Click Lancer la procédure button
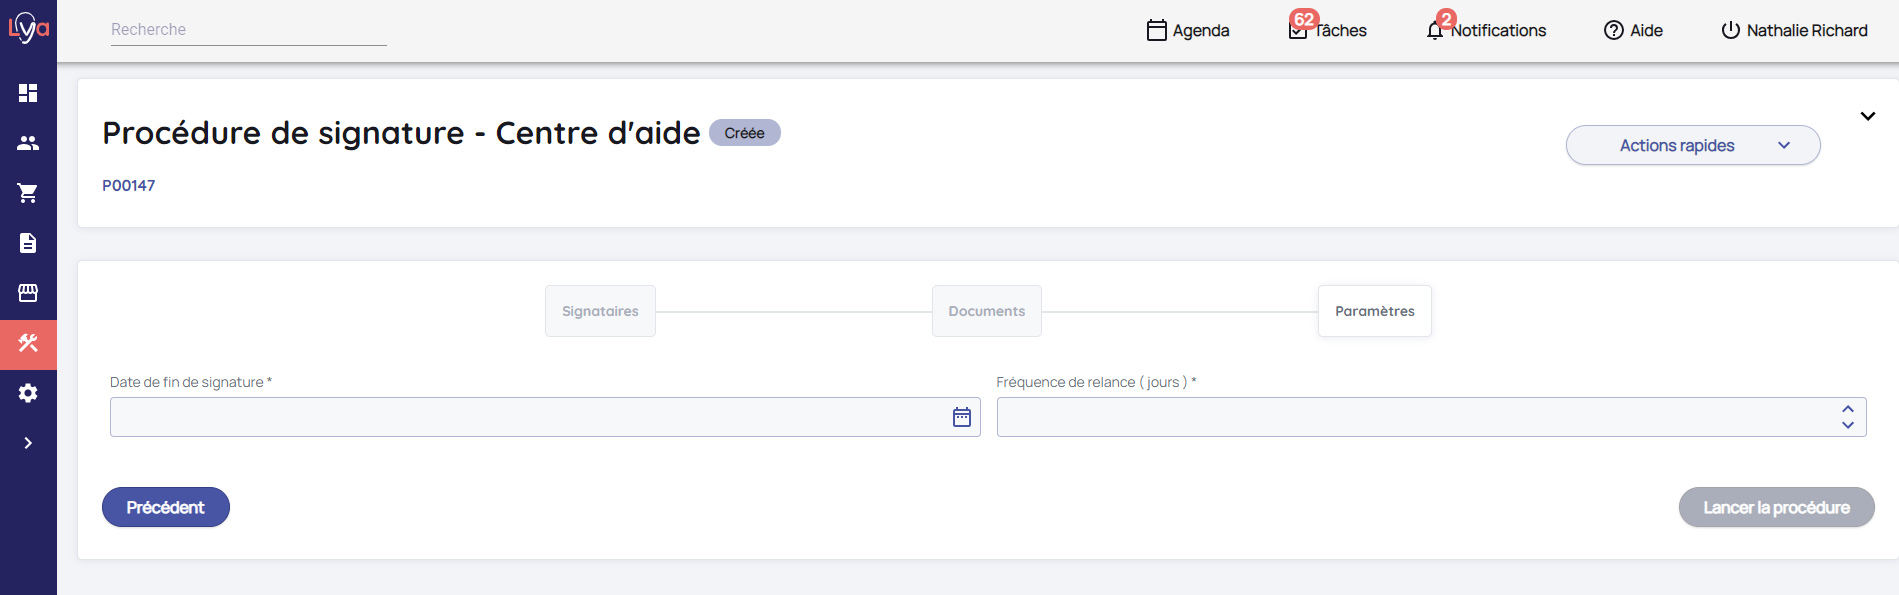Image resolution: width=1899 pixels, height=595 pixels. click(x=1776, y=507)
